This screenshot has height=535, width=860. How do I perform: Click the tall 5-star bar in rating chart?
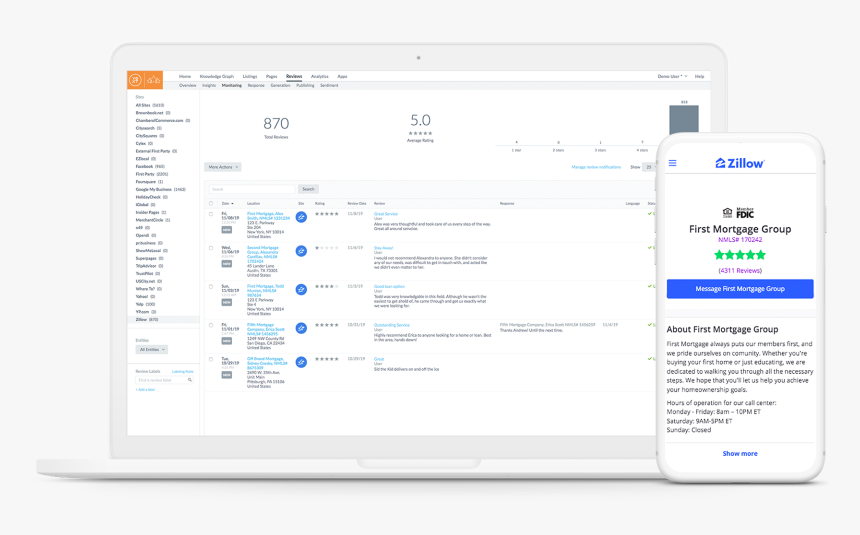tap(684, 119)
